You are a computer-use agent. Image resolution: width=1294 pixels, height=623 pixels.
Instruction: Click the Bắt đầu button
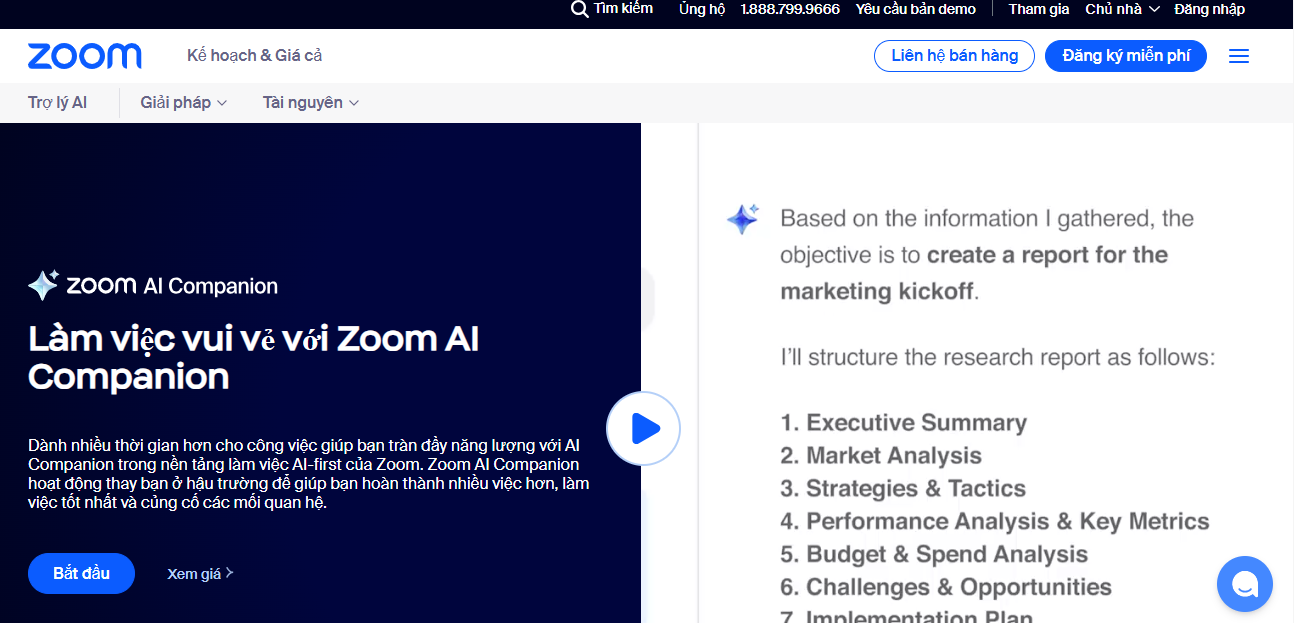81,573
